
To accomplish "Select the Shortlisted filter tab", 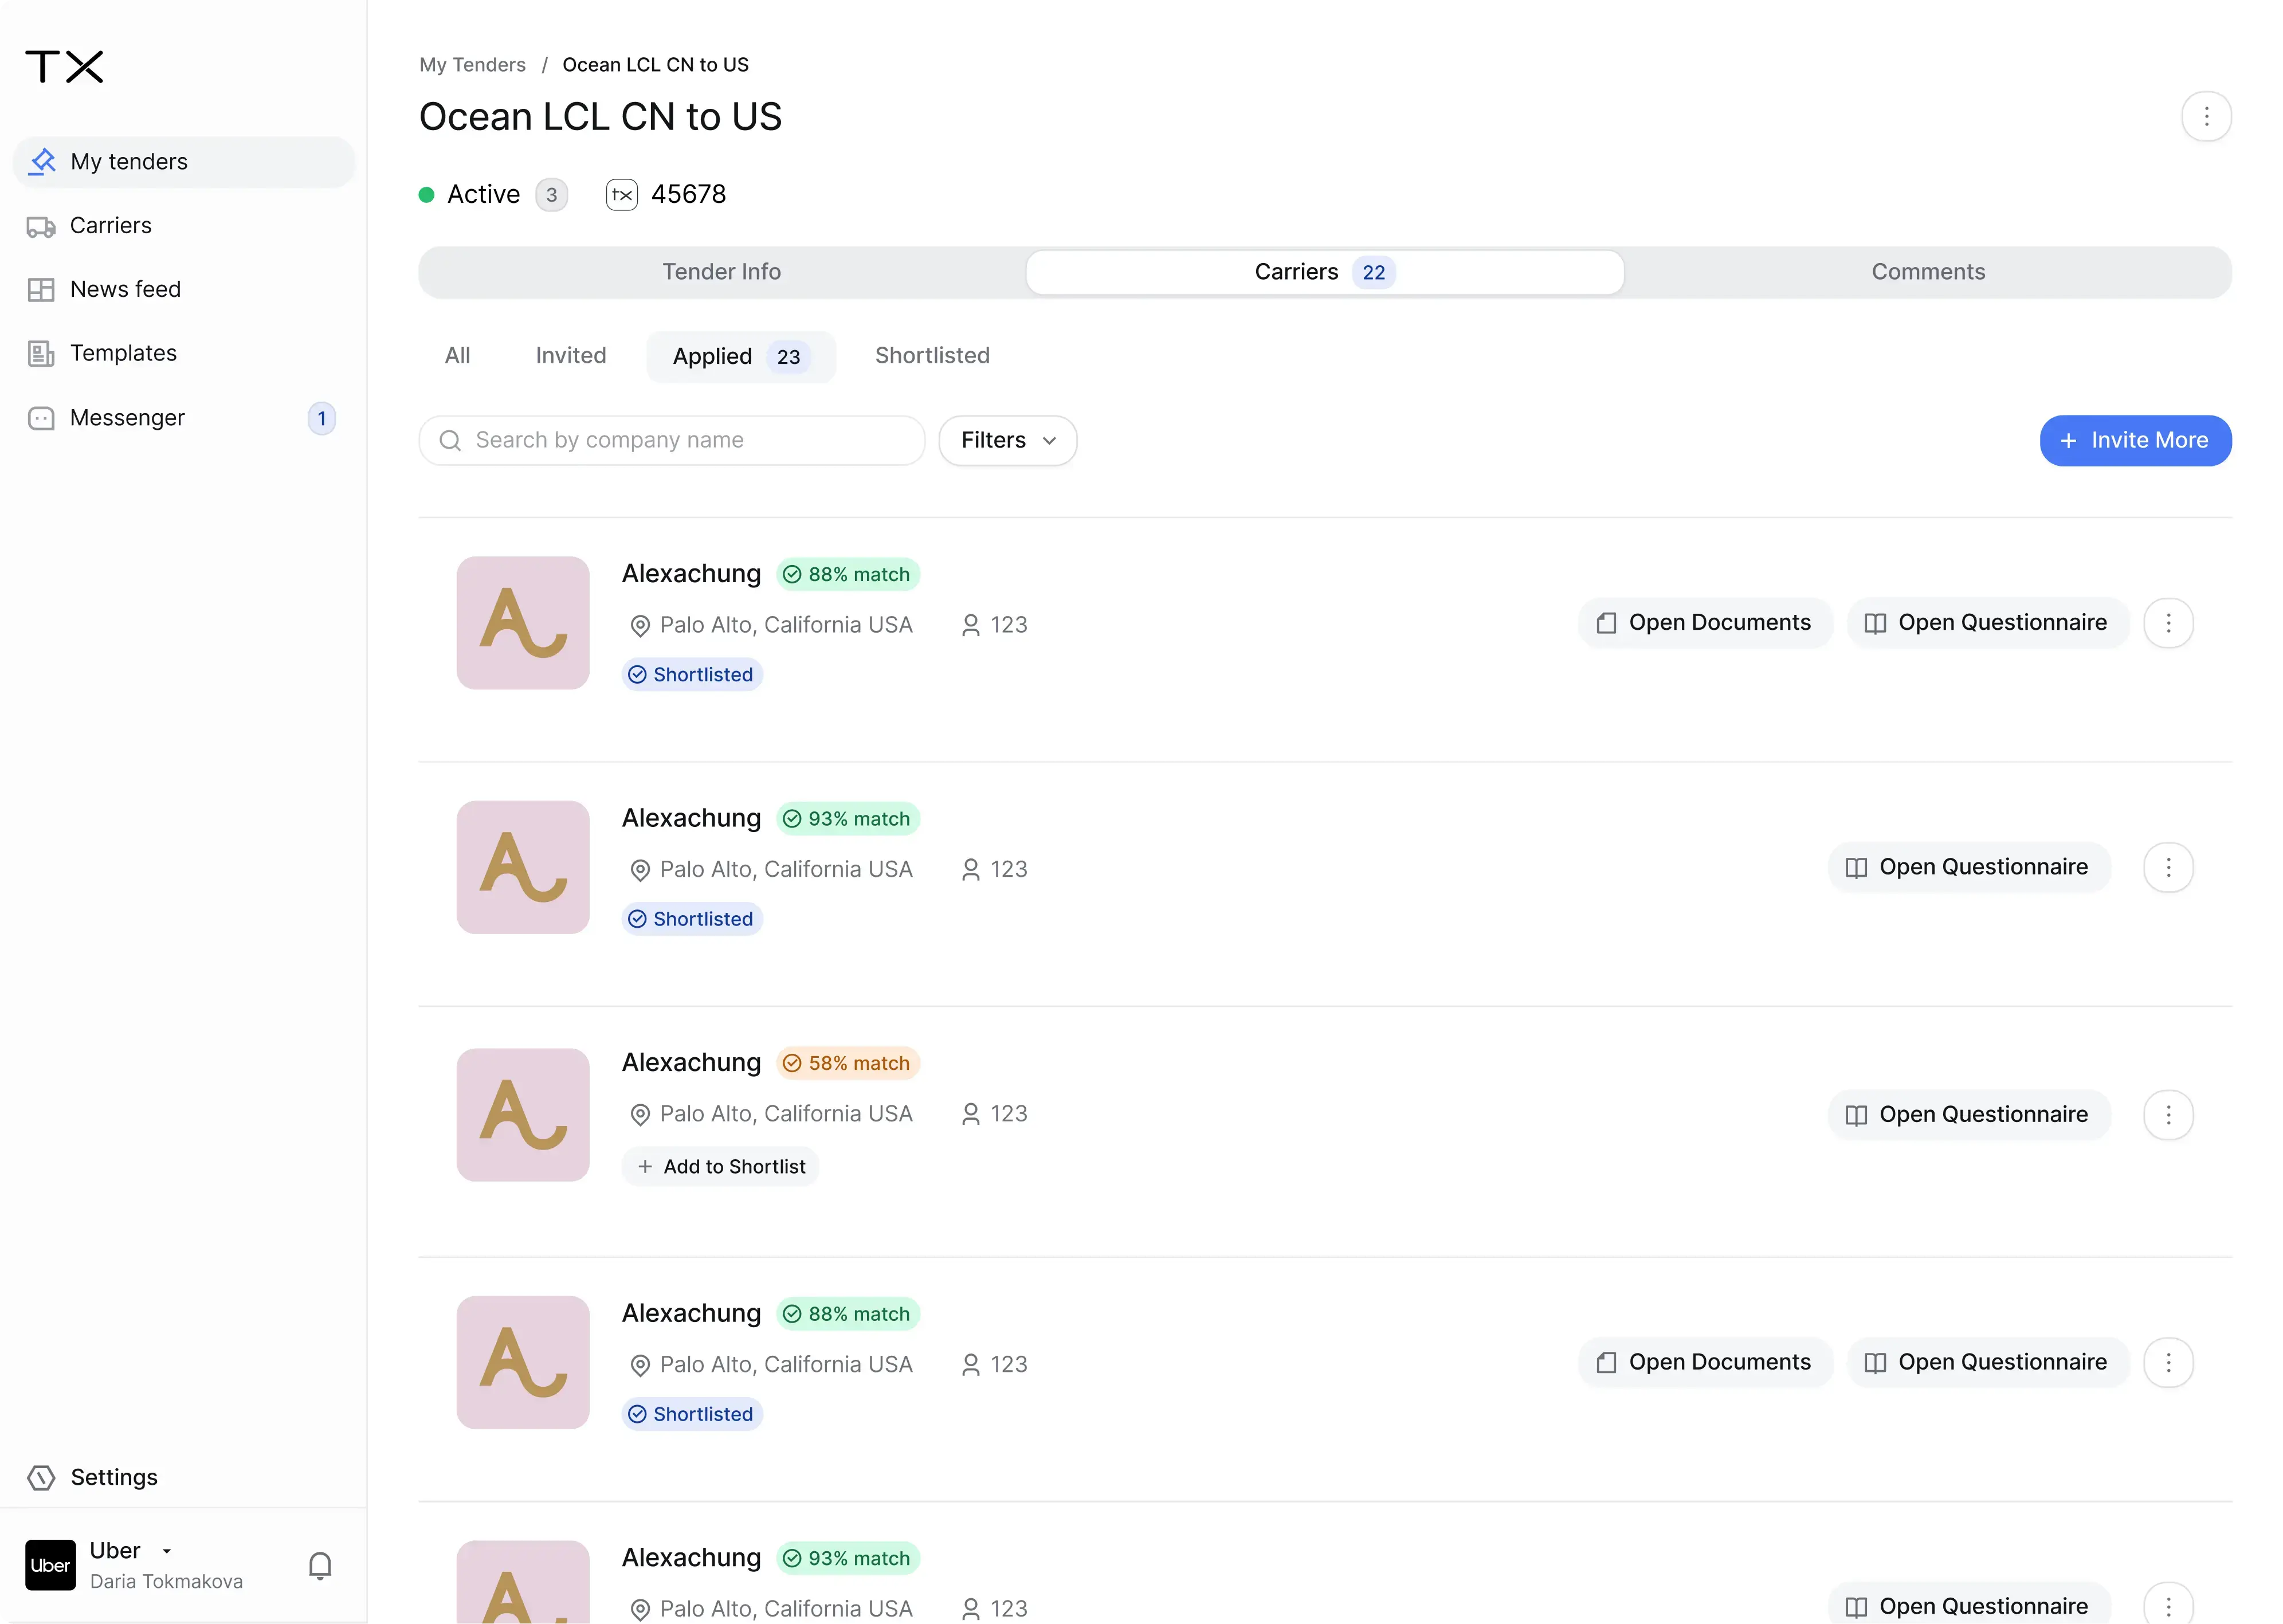I will [932, 356].
